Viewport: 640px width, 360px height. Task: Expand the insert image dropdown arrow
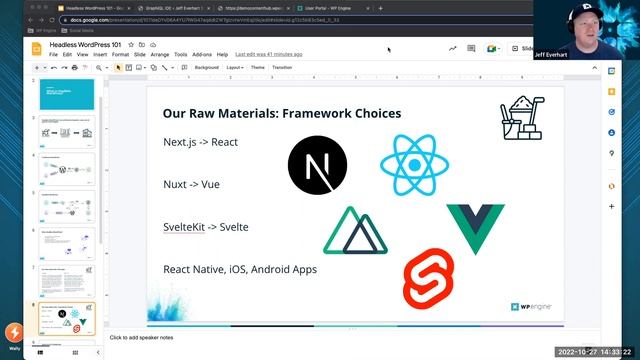(x=145, y=68)
